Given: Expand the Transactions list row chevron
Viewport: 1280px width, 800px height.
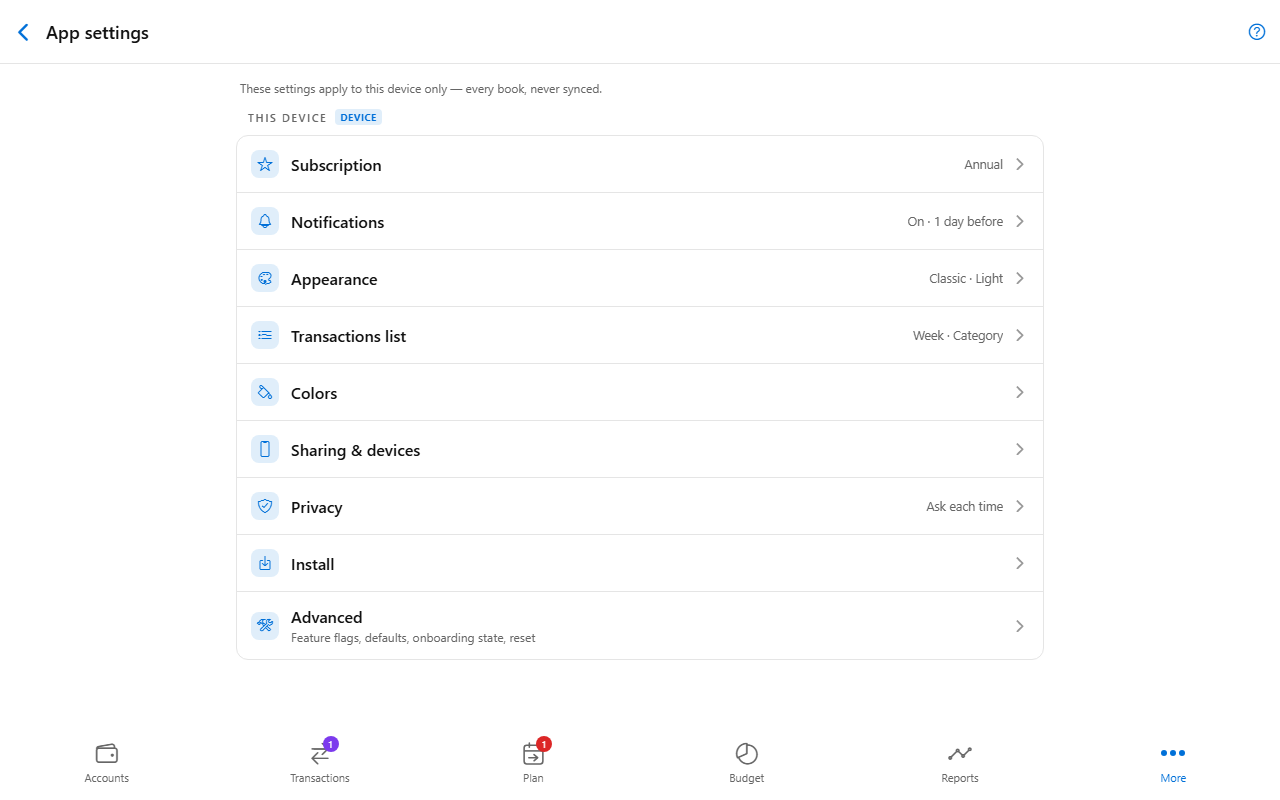Looking at the screenshot, I should pos(1020,335).
